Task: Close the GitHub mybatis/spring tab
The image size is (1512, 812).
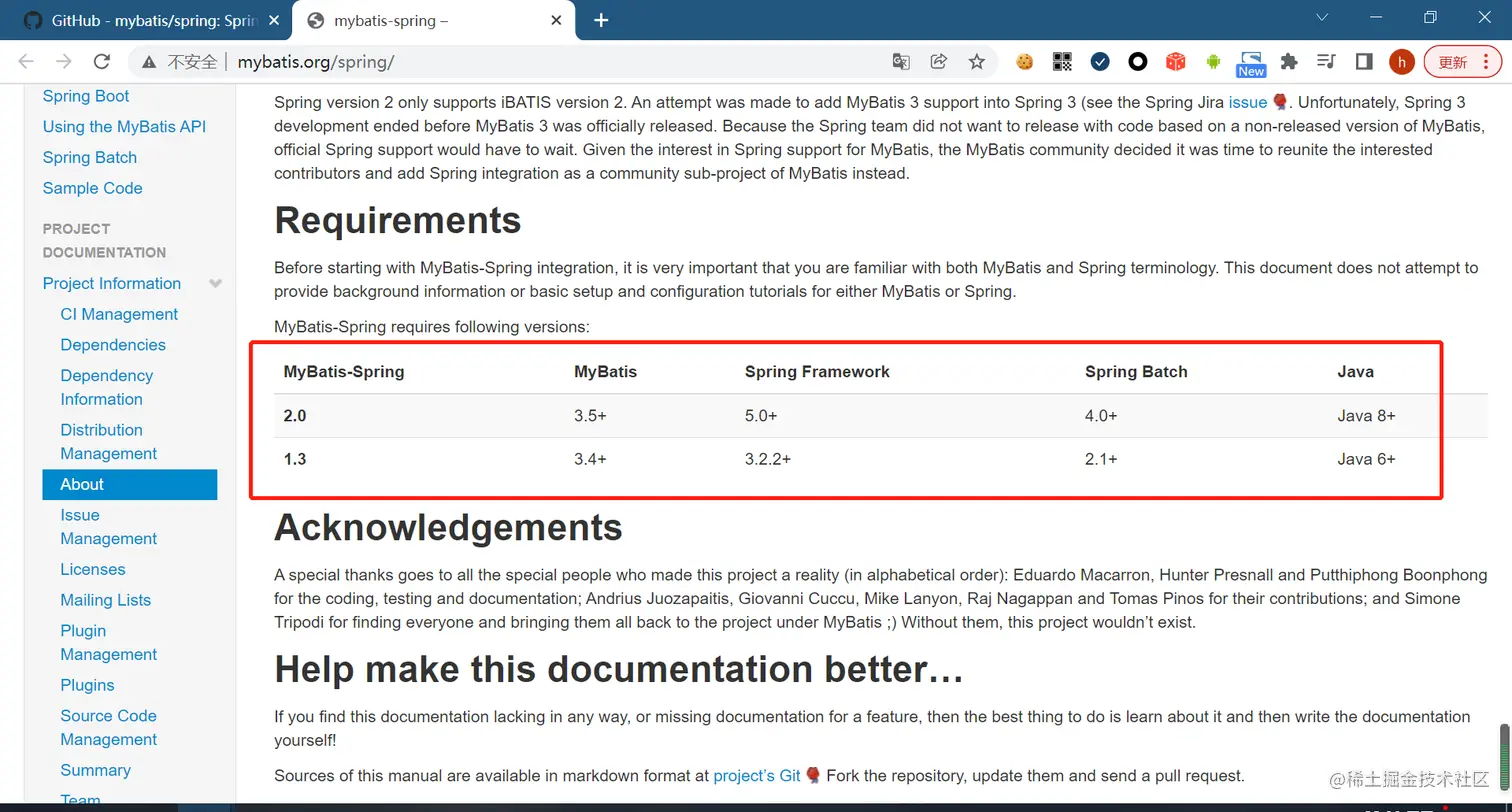Action: click(x=275, y=20)
